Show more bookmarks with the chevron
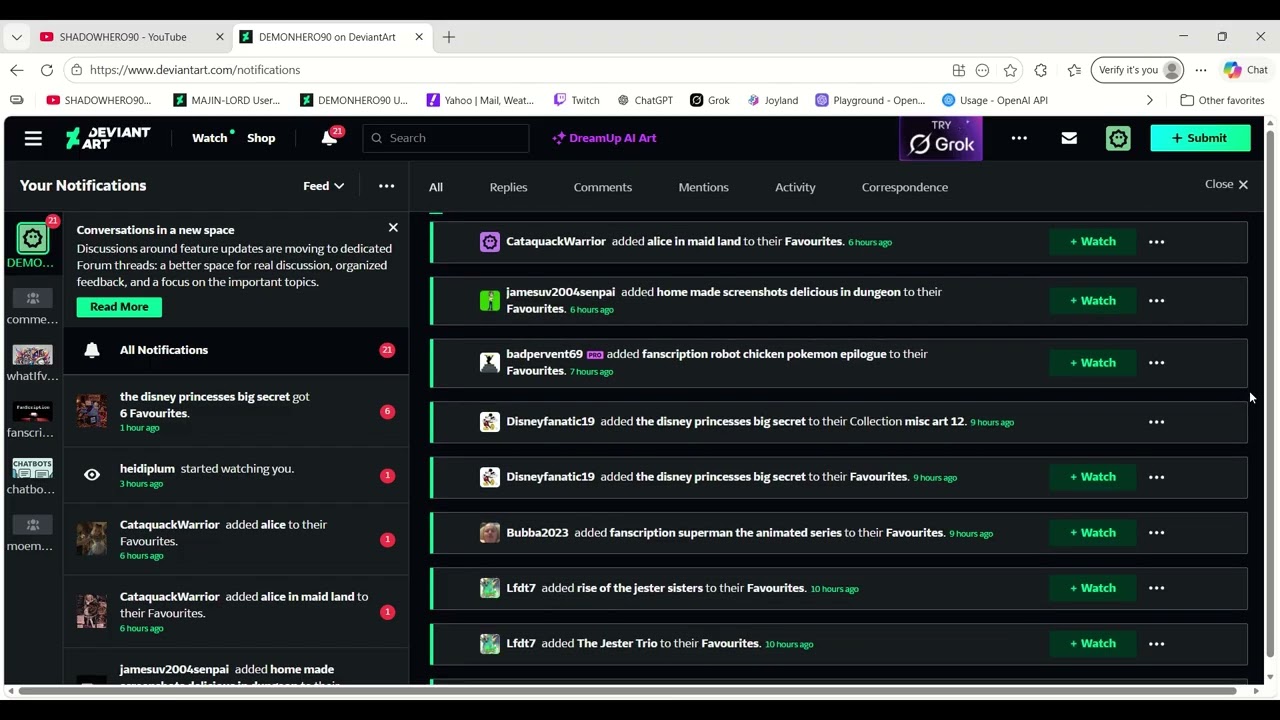Screen dimensions: 1280x720 tap(1149, 100)
